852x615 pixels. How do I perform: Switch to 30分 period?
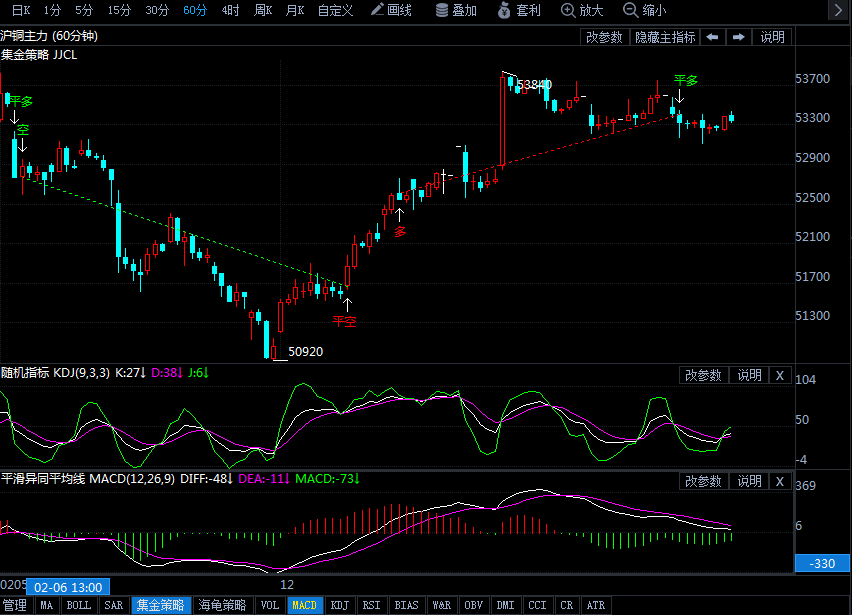[x=157, y=10]
